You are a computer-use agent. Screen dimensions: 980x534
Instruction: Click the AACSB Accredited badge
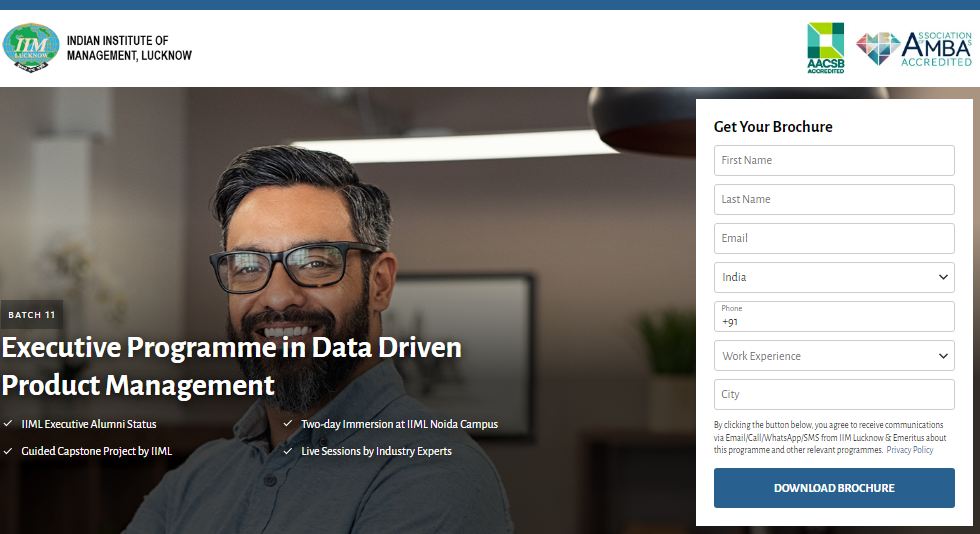pos(825,48)
